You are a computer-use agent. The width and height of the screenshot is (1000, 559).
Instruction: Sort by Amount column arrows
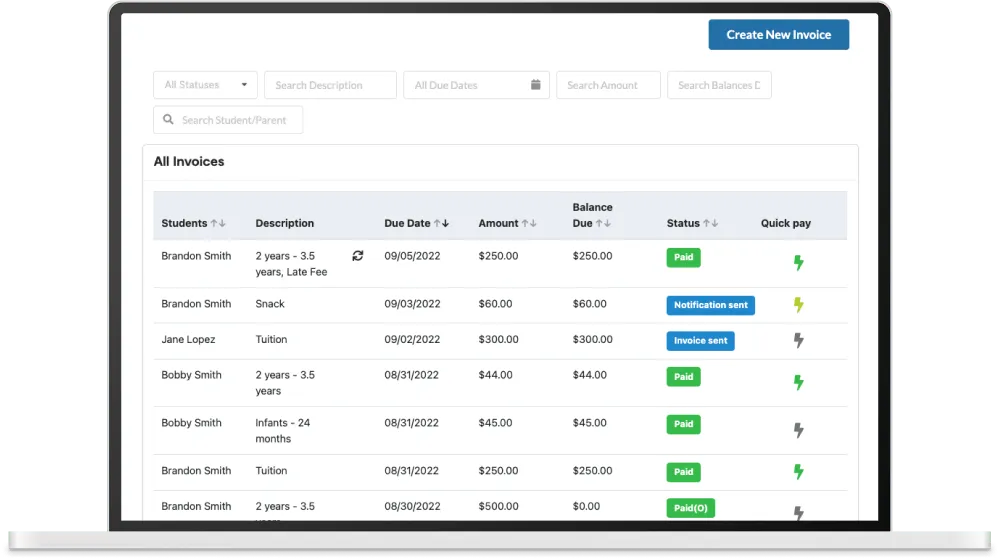coord(529,223)
